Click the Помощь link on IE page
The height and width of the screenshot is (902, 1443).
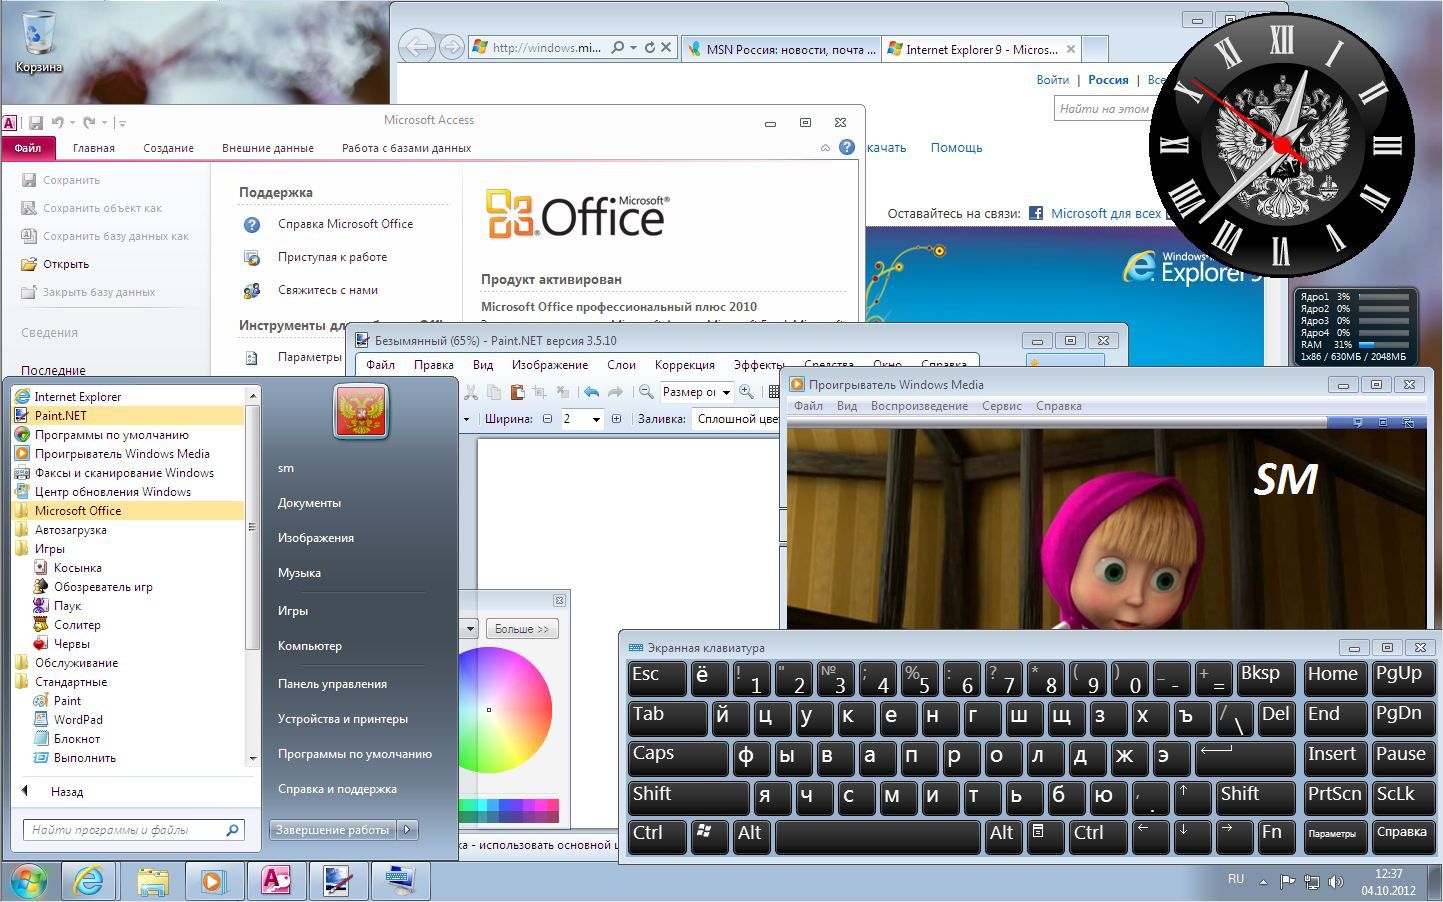[956, 147]
